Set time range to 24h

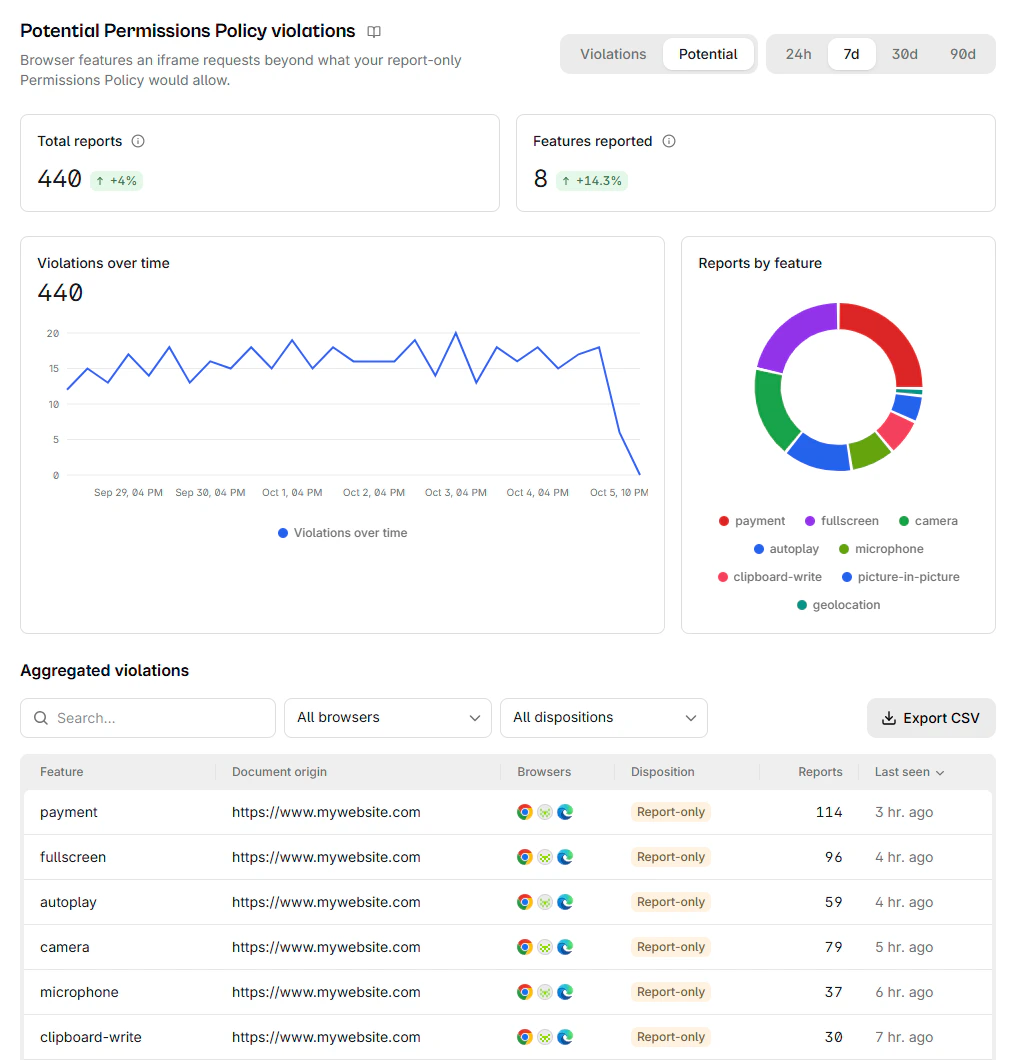798,54
